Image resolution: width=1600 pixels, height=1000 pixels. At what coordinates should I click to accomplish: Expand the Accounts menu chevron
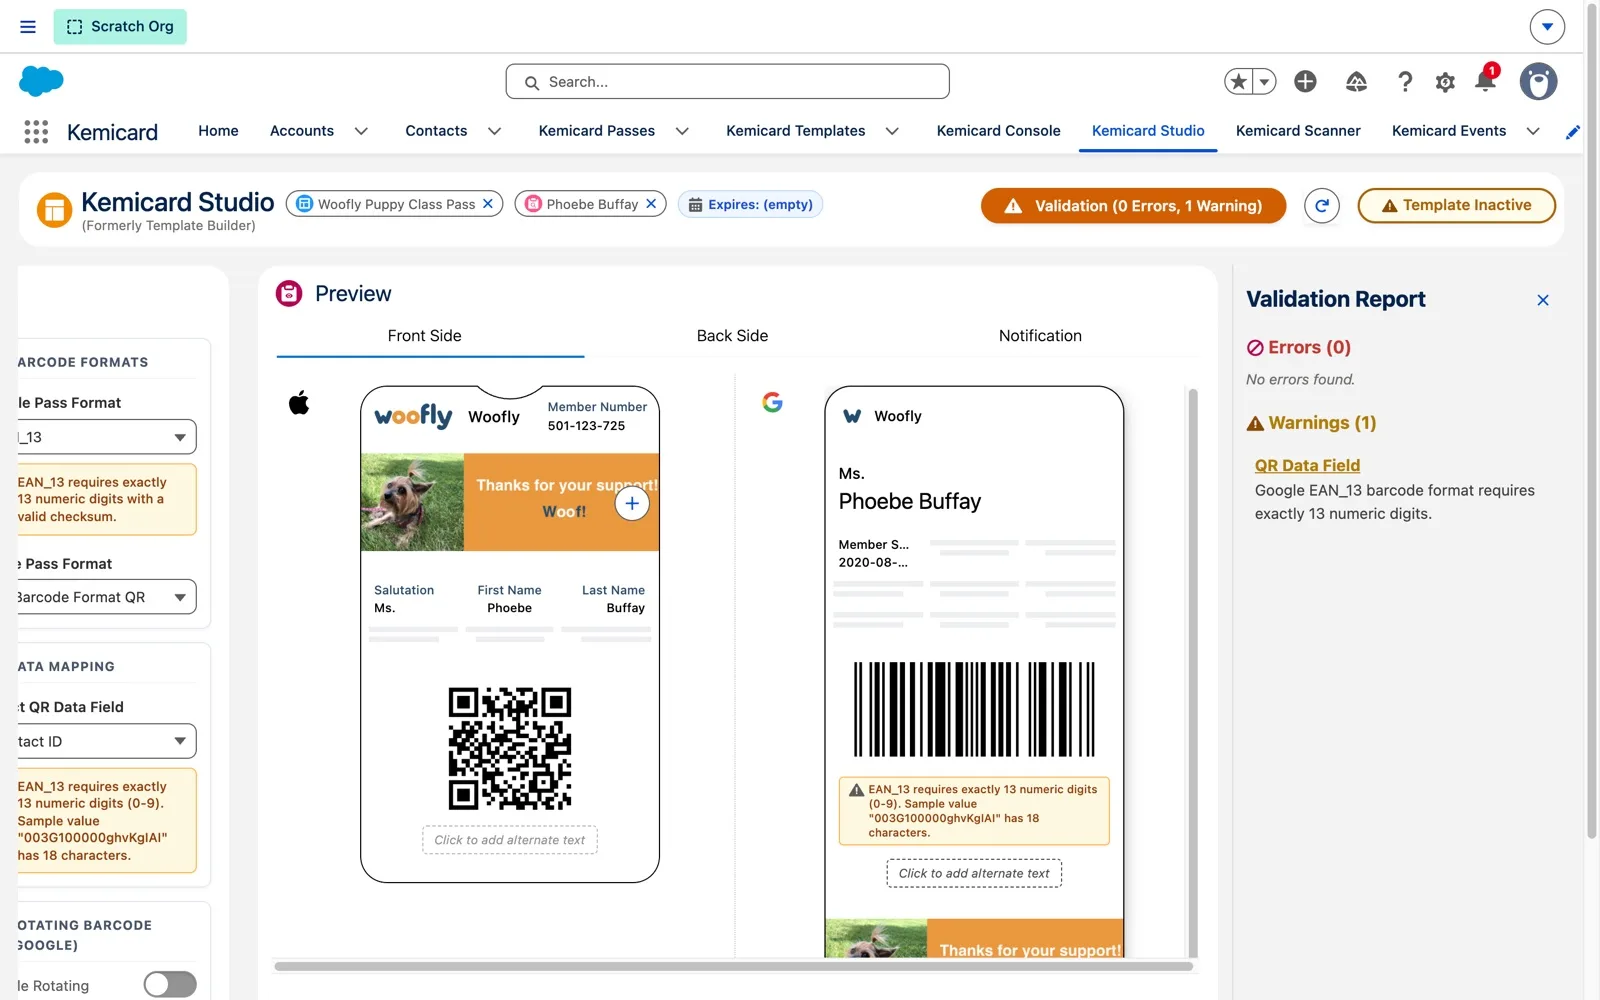pyautogui.click(x=361, y=131)
